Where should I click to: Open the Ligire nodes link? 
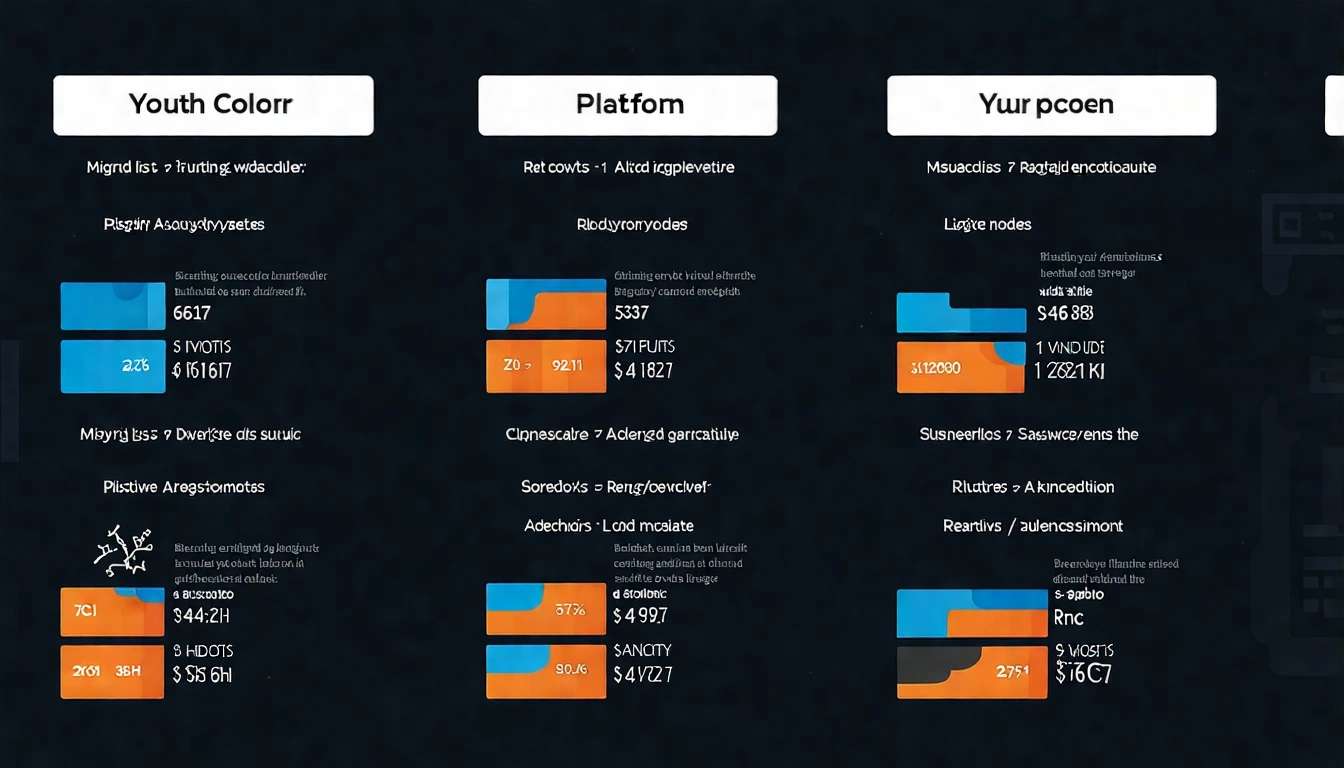[x=987, y=224]
